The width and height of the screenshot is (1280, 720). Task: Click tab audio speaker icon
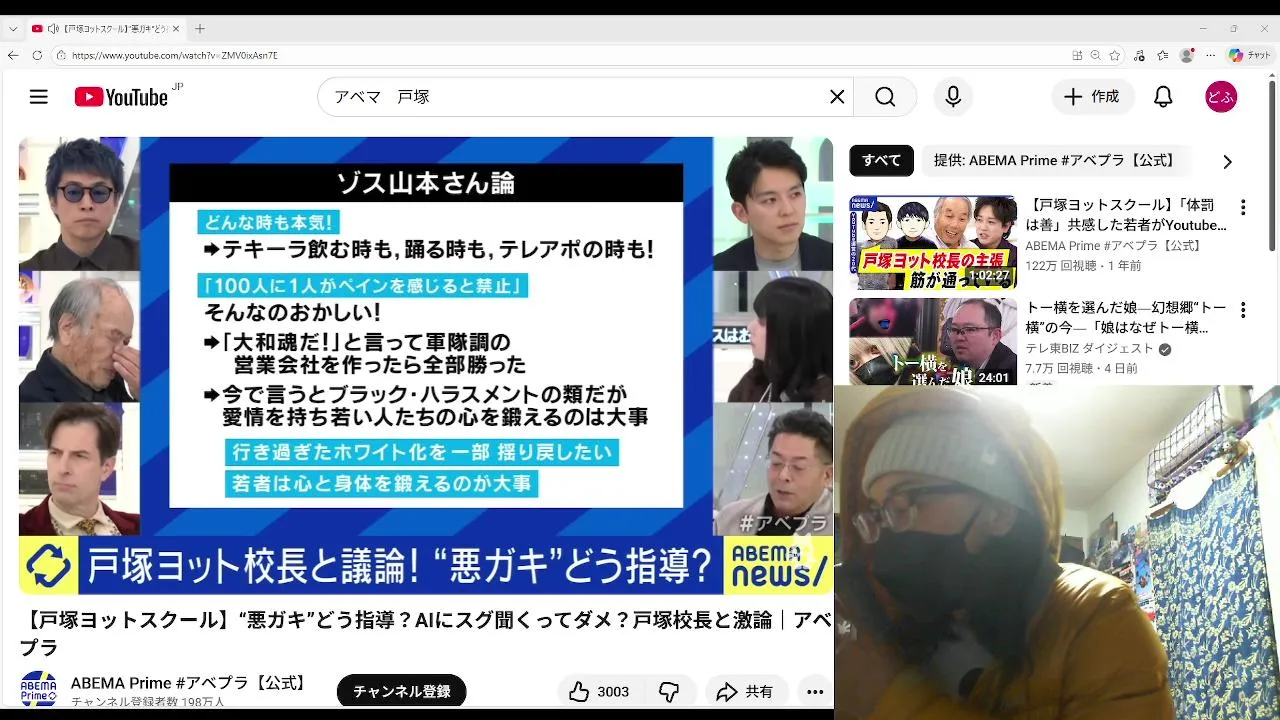pos(52,29)
